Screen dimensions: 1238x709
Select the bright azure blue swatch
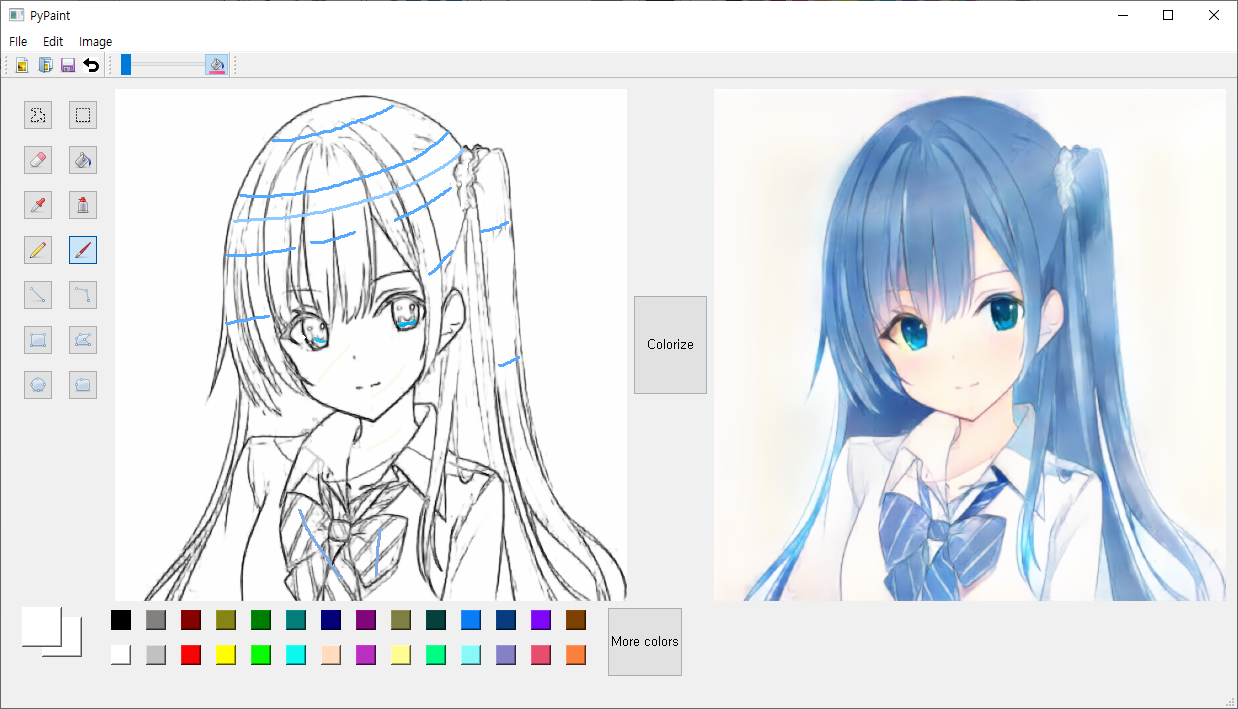(471, 620)
